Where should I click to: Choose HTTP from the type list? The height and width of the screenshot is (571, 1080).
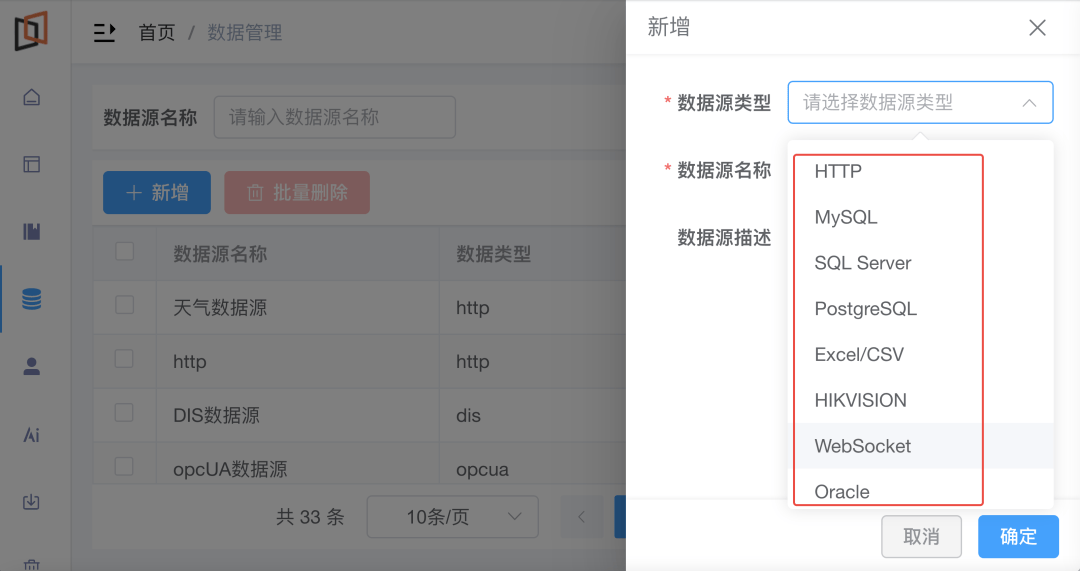tap(920, 171)
